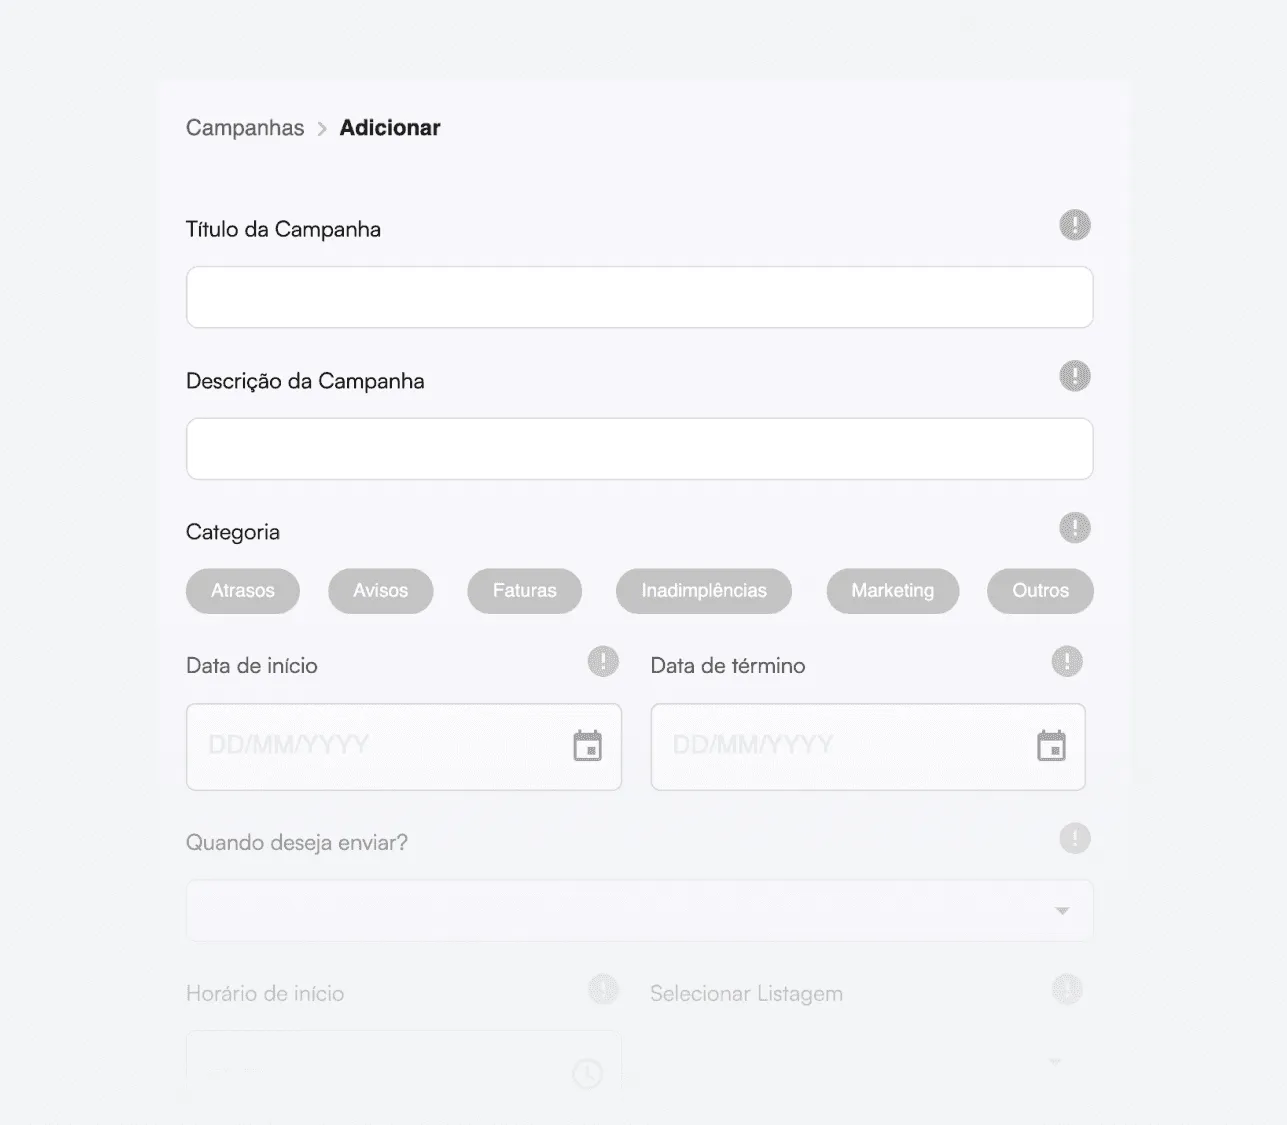Select the Faturas category chip
Image resolution: width=1287 pixels, height=1125 pixels.
tap(525, 591)
